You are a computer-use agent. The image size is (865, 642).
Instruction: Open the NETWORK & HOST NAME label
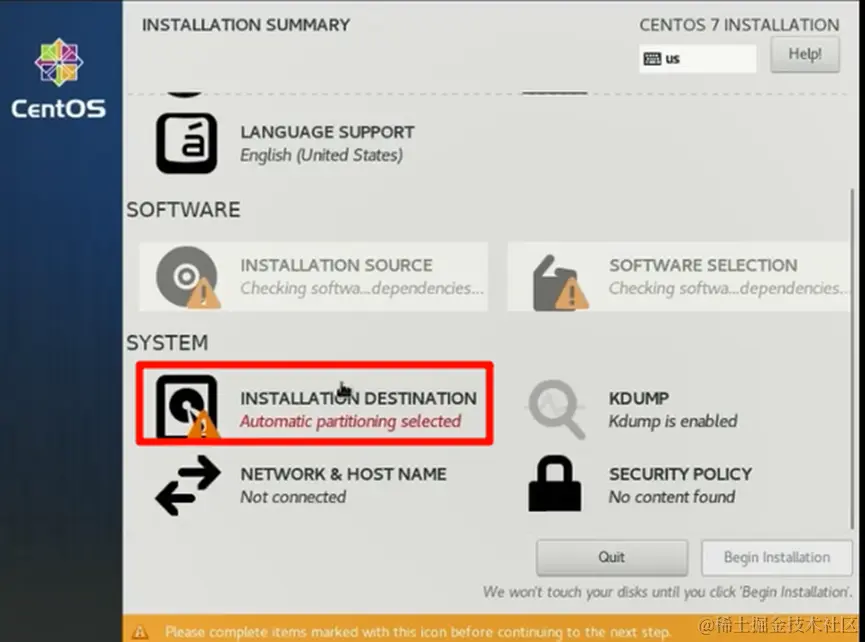pyautogui.click(x=343, y=474)
